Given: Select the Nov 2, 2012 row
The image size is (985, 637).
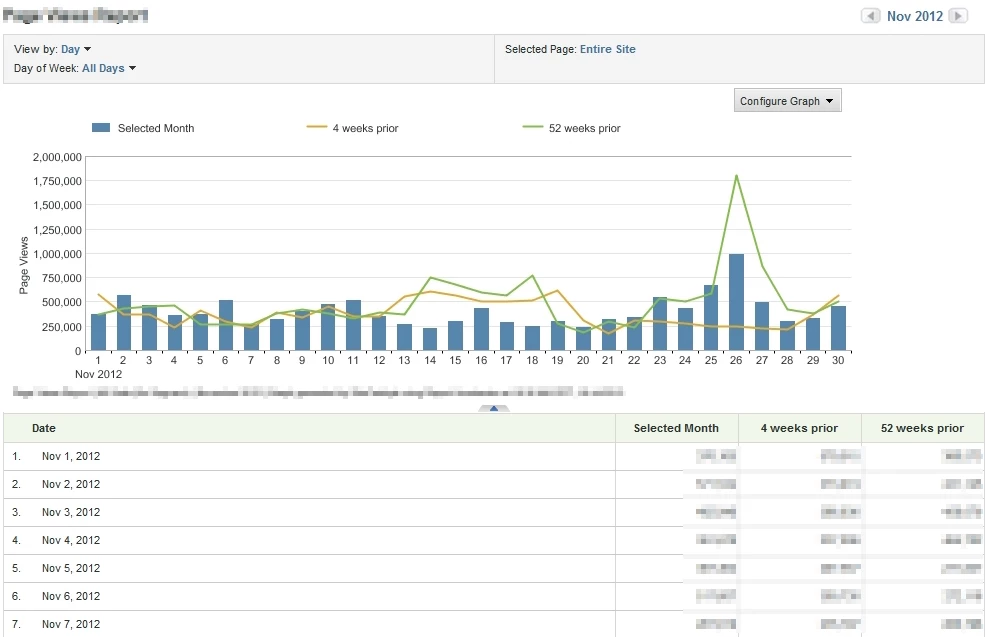Looking at the screenshot, I should 494,484.
